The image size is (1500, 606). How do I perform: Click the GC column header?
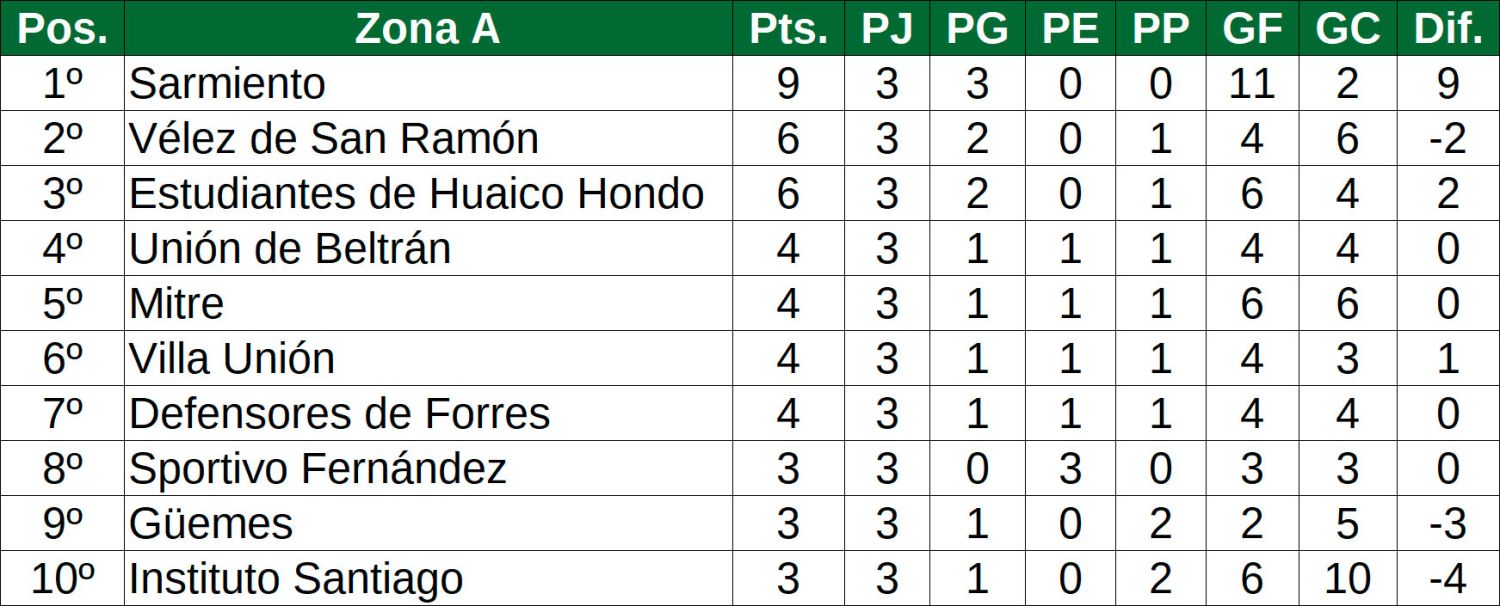click(1347, 29)
